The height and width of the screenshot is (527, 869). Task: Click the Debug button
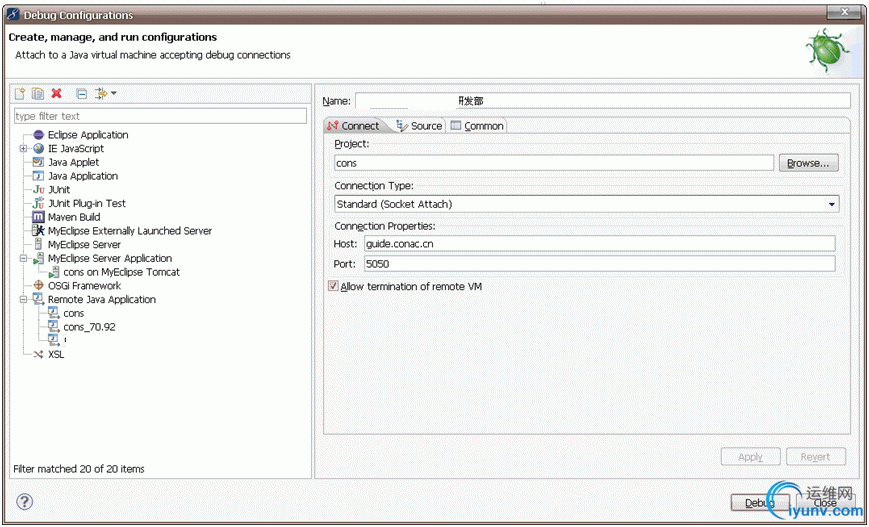tap(759, 503)
